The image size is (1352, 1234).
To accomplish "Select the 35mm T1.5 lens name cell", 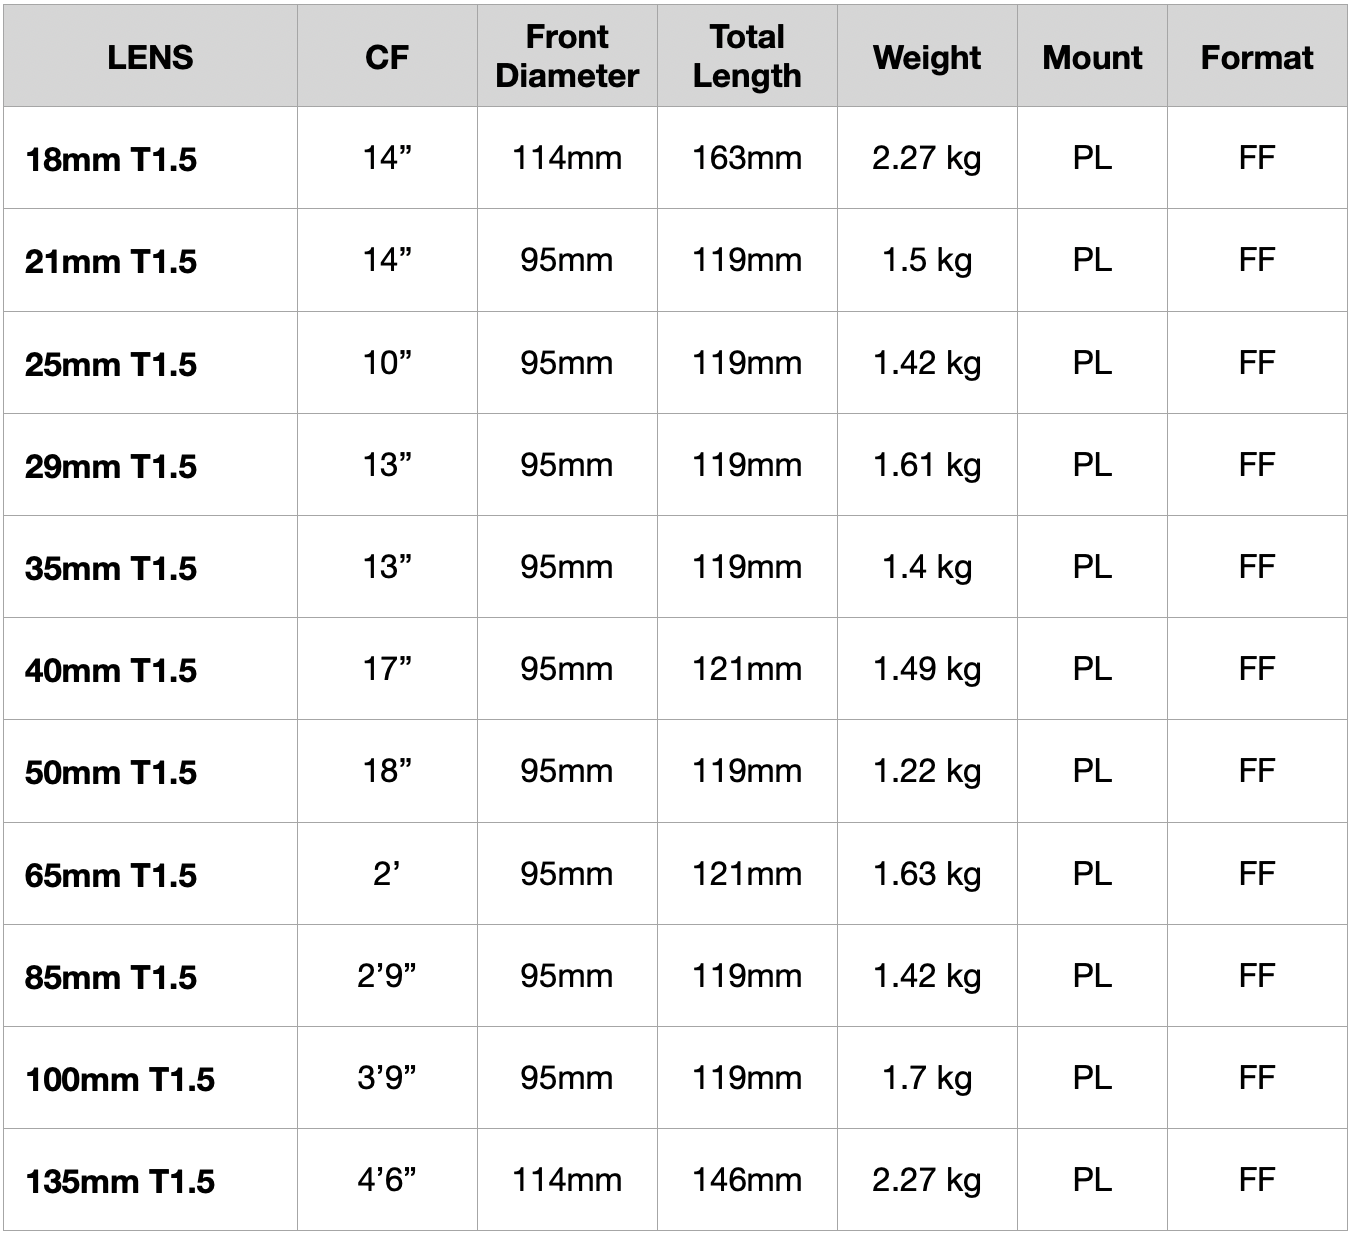I will coord(111,568).
